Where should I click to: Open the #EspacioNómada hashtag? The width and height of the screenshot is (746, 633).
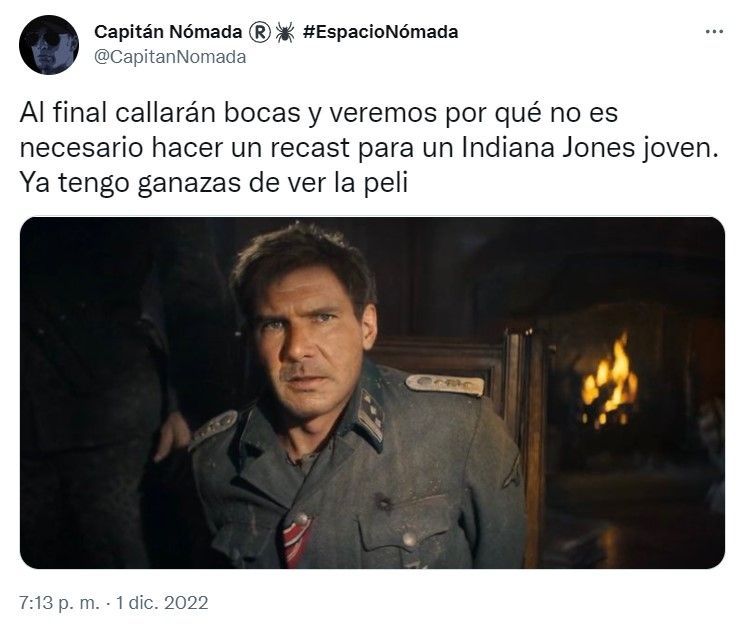pyautogui.click(x=381, y=32)
